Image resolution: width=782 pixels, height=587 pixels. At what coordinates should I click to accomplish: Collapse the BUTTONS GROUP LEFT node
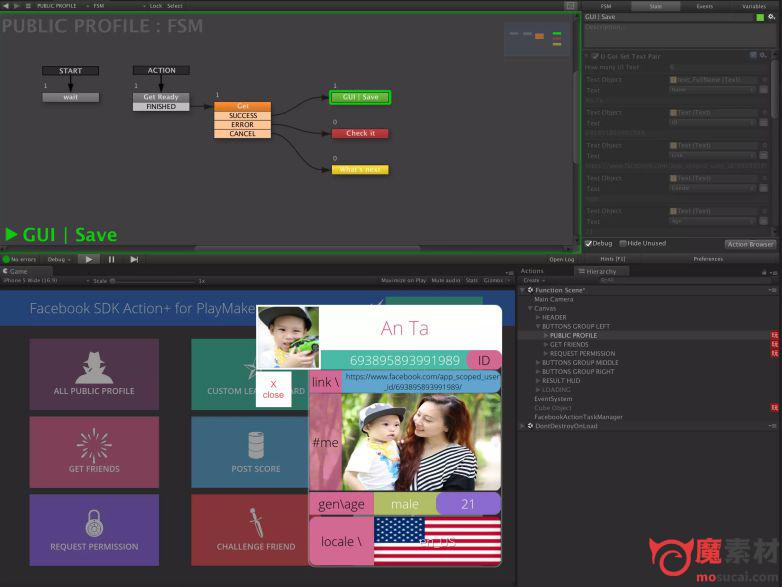tap(538, 326)
